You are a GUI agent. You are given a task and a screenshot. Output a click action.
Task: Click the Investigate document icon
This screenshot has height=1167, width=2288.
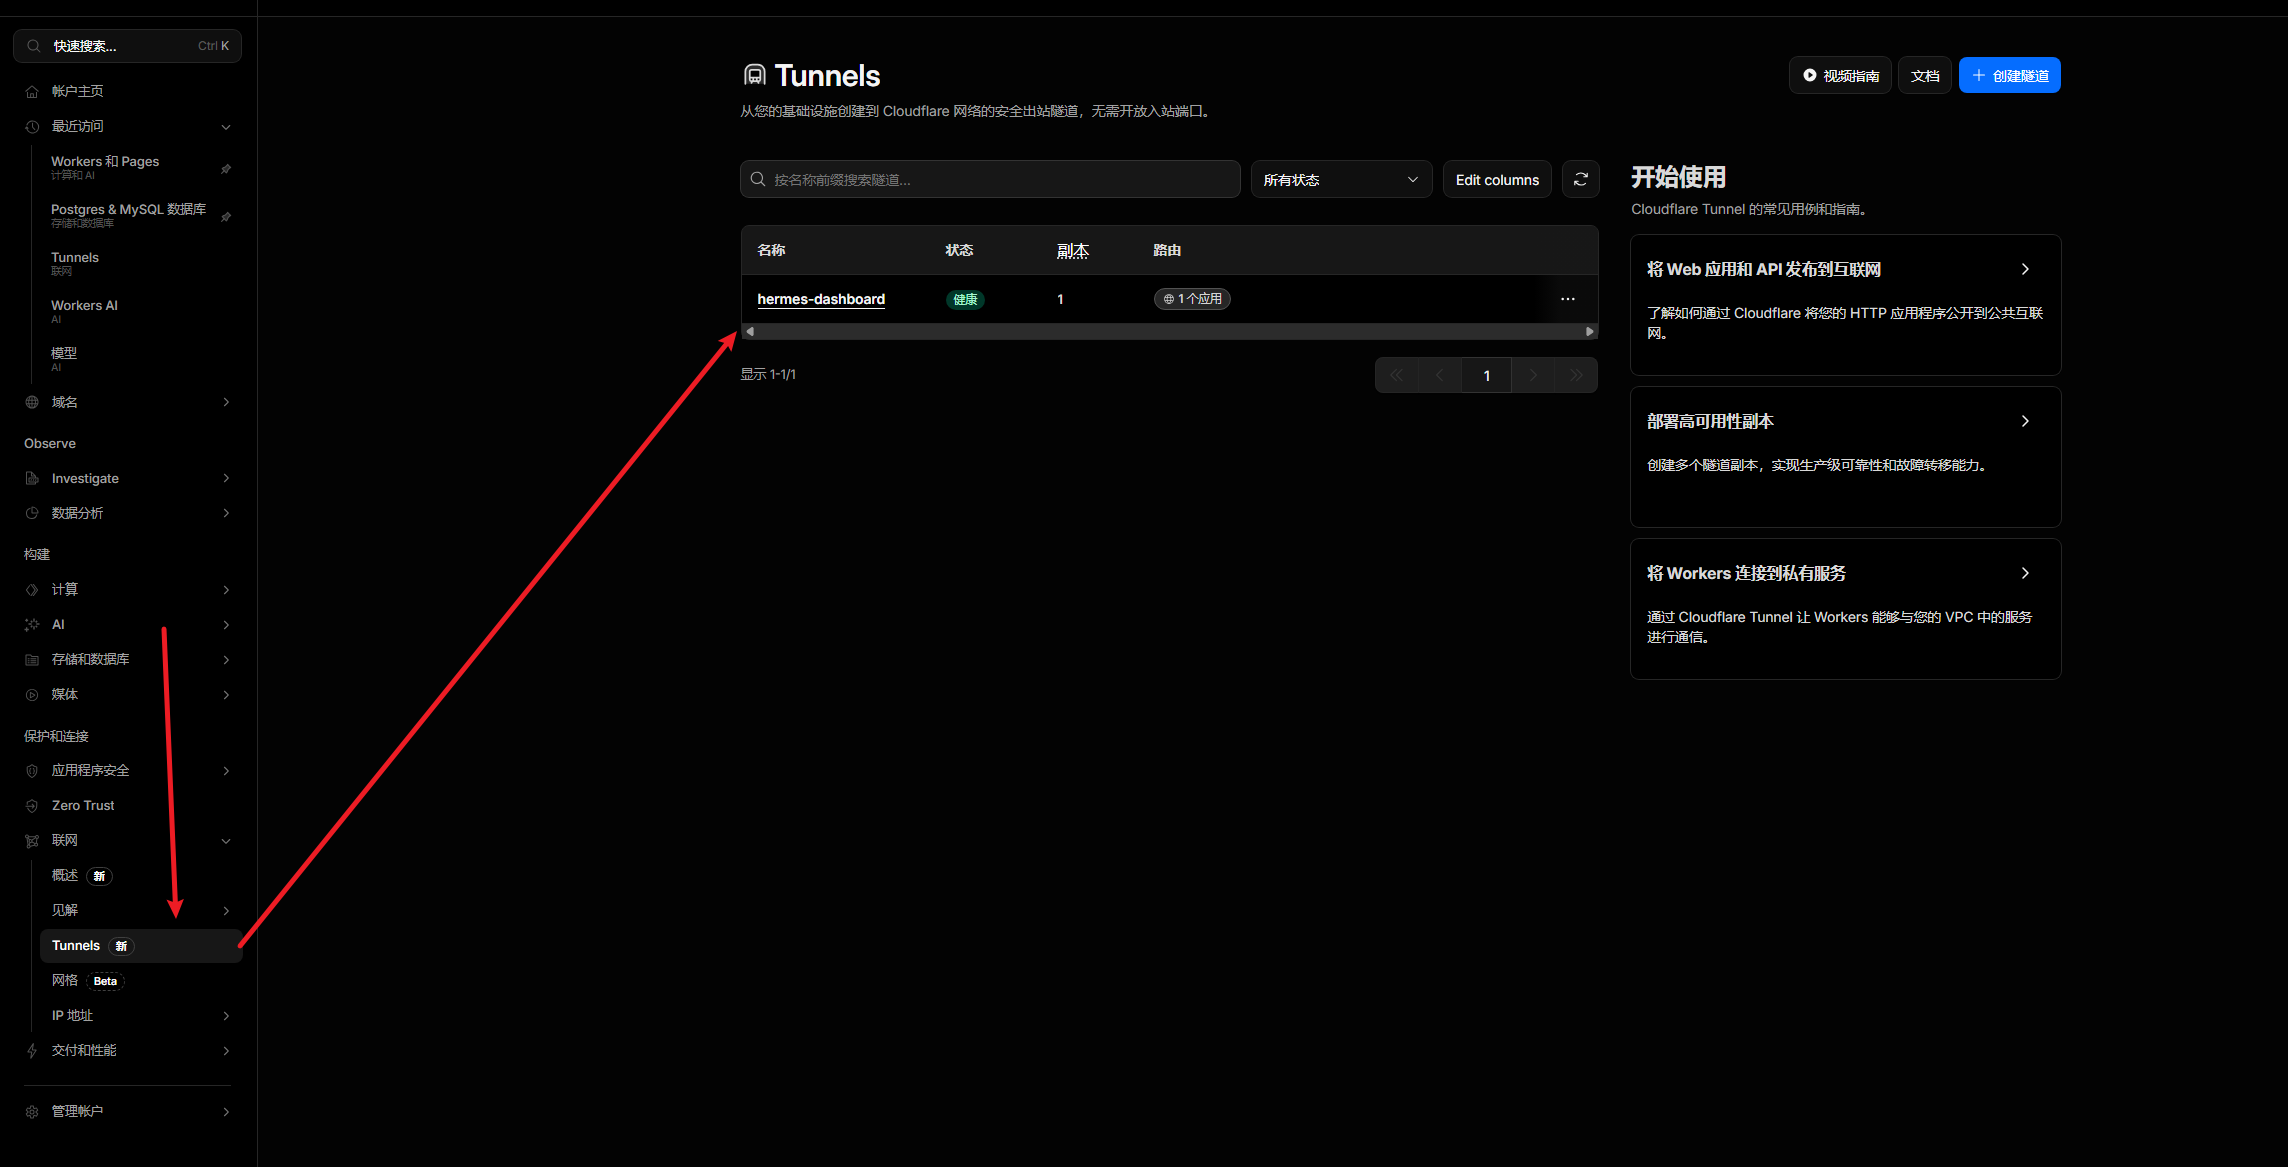32,479
